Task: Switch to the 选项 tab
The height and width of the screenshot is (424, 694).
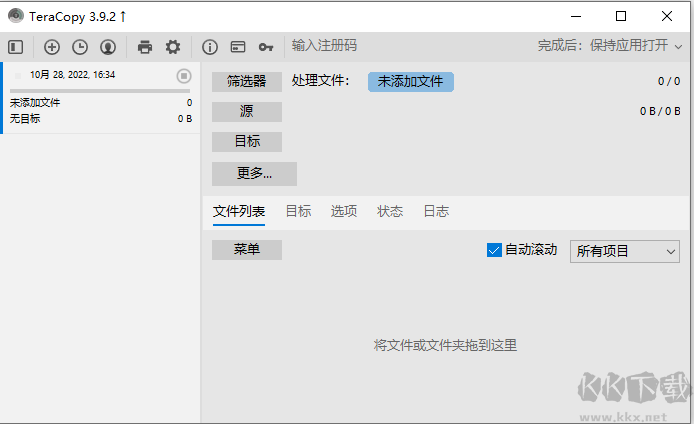Action: [344, 212]
